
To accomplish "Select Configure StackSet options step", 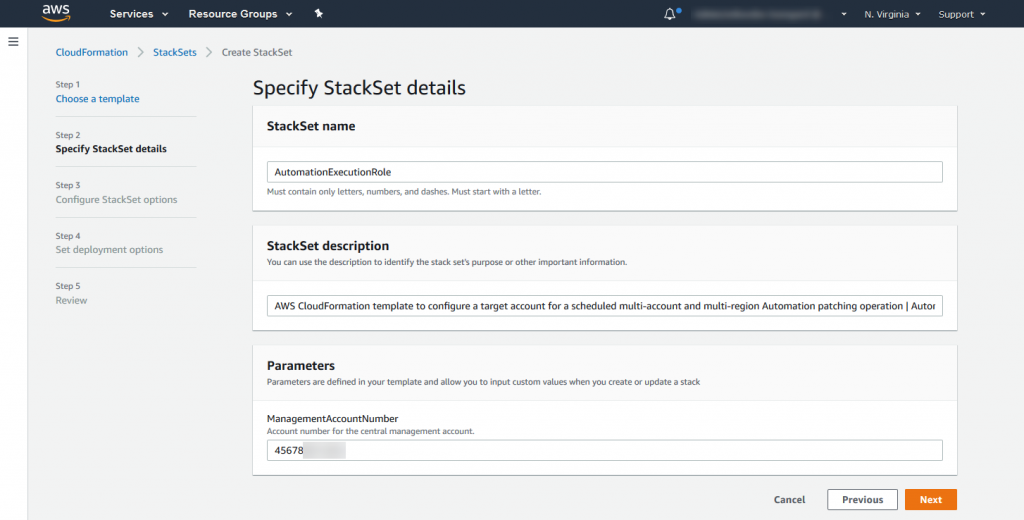I will pos(116,199).
